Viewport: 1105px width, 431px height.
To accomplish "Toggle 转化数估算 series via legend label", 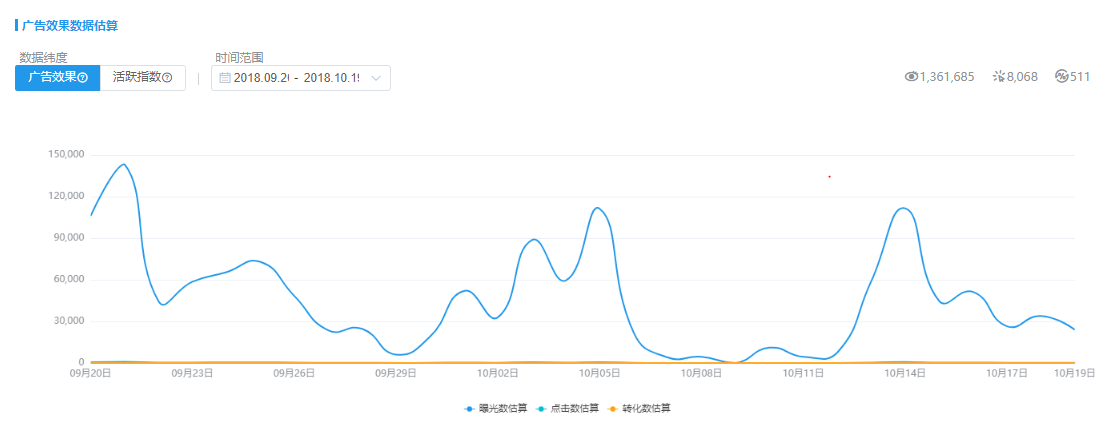I will [x=646, y=408].
